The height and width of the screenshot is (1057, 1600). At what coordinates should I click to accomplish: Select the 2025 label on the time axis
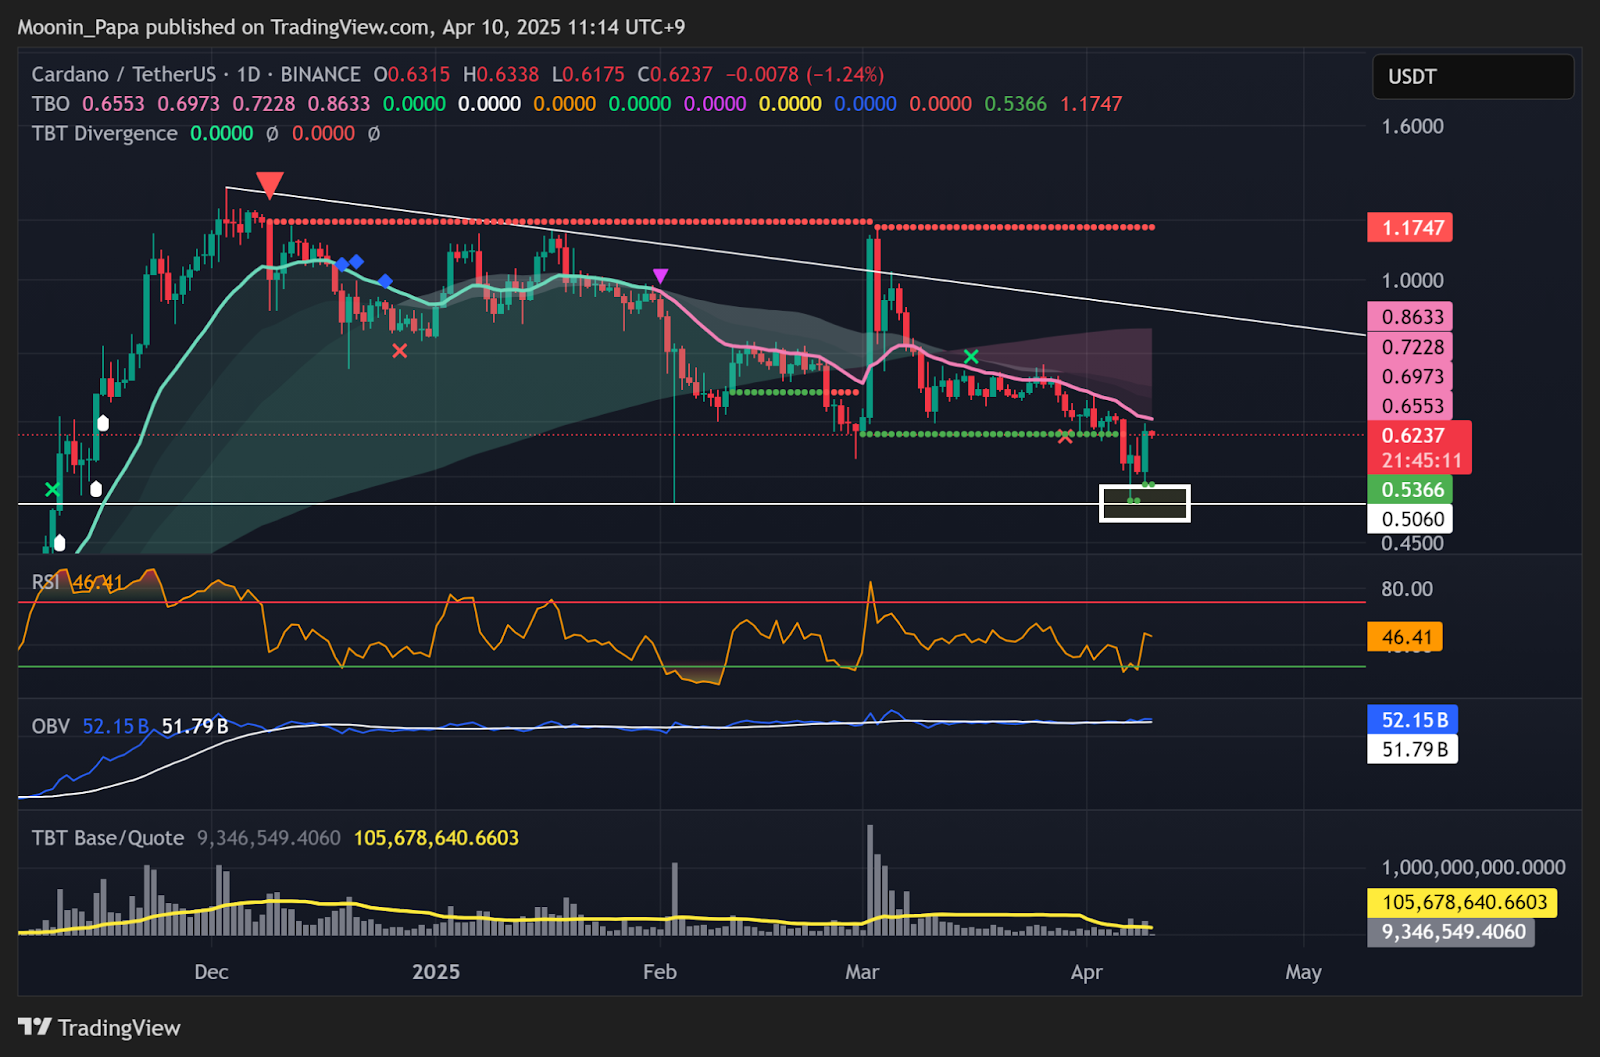click(436, 972)
